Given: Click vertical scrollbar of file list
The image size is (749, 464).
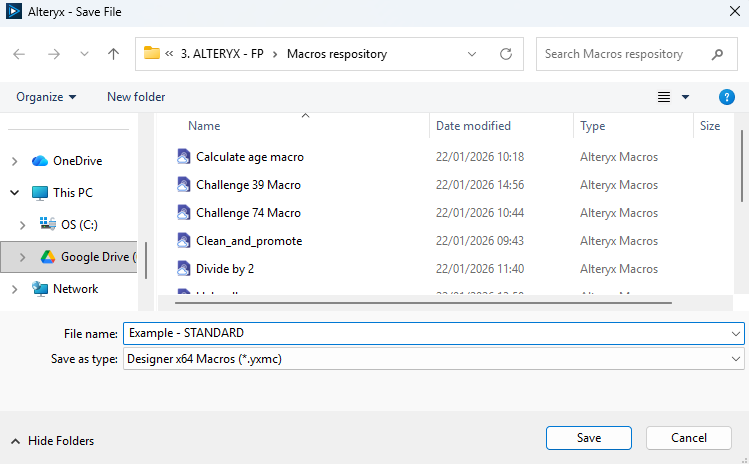Looking at the screenshot, I should pos(742,166).
